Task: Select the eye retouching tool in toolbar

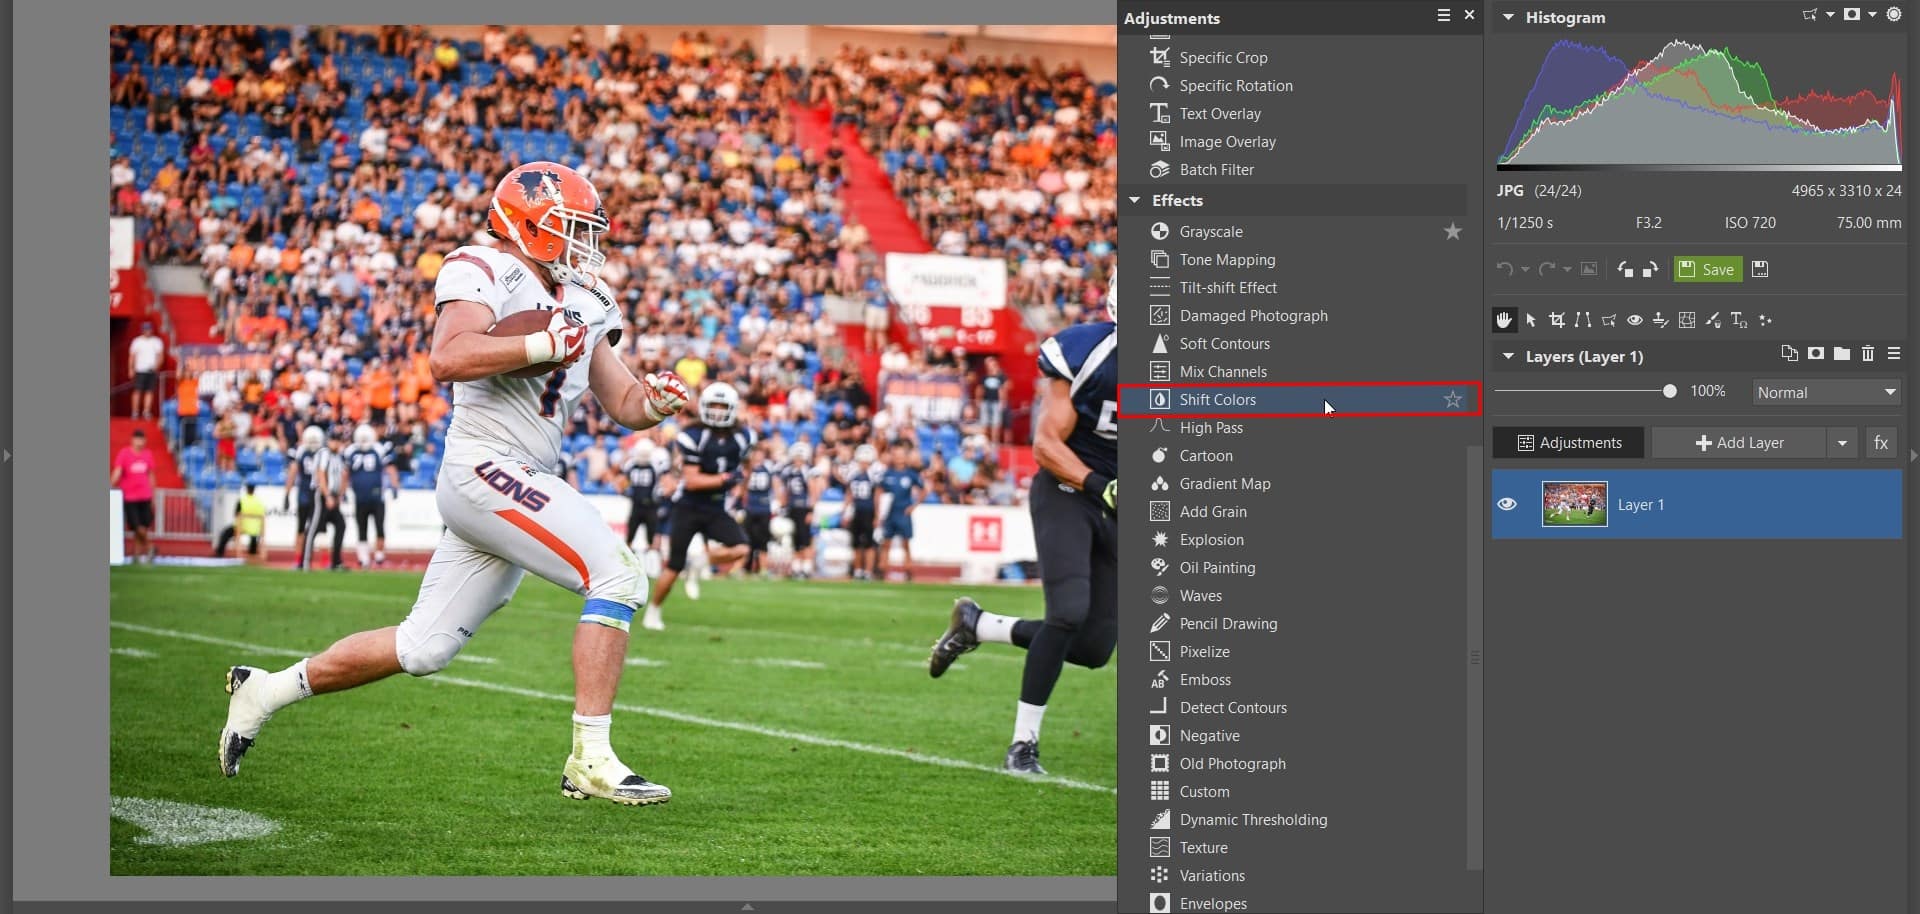Action: point(1635,320)
